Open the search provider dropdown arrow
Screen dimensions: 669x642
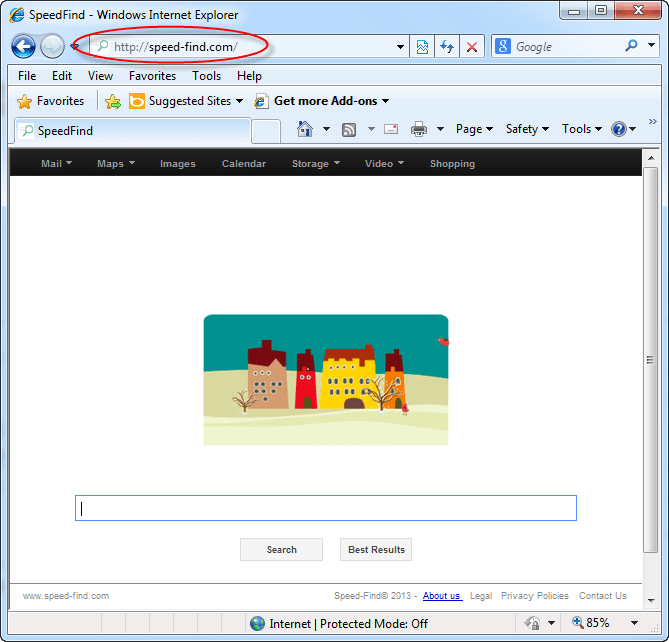pyautogui.click(x=652, y=45)
